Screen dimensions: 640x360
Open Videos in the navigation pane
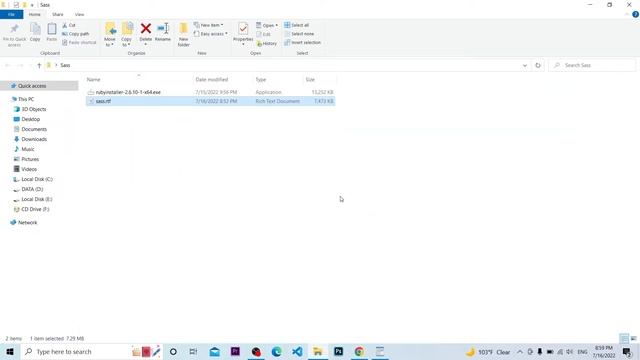pyautogui.click(x=29, y=169)
